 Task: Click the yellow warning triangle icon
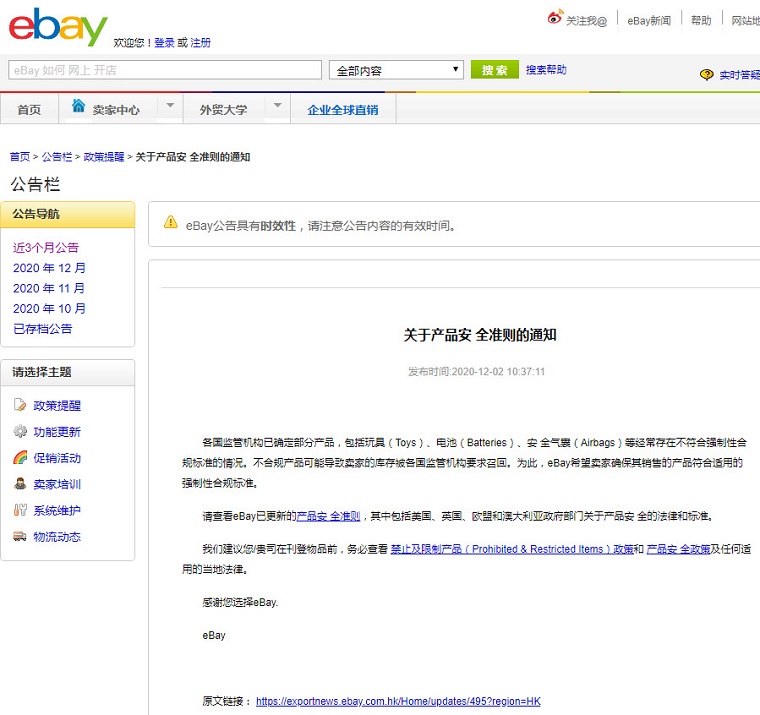(x=171, y=222)
